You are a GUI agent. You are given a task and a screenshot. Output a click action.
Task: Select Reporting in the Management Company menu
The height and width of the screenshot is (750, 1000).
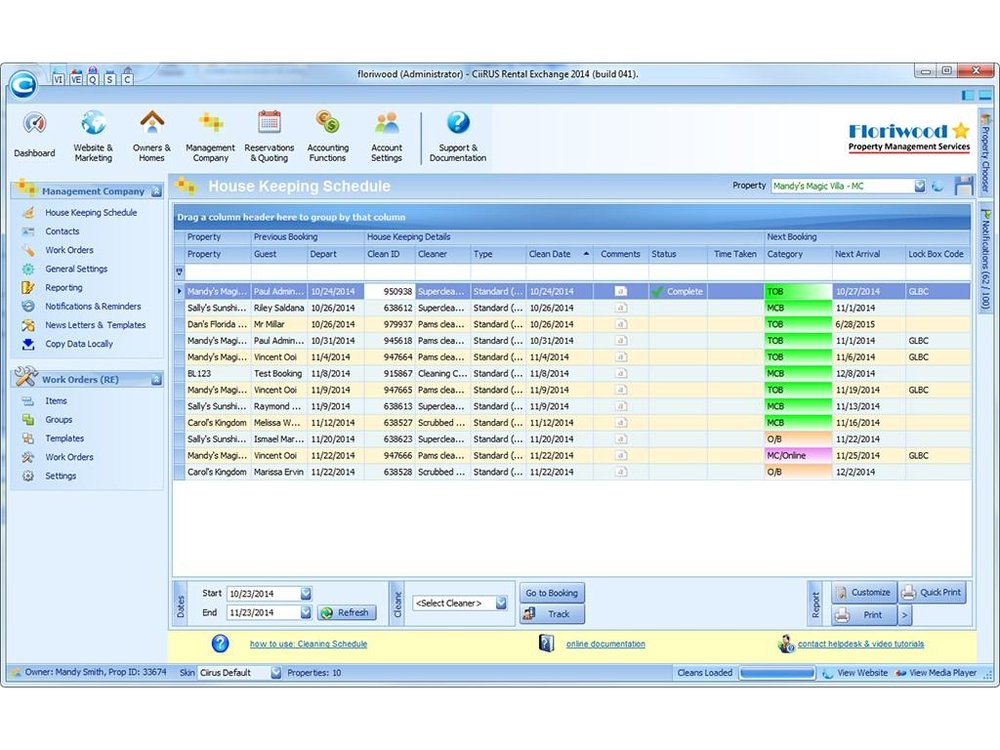62,287
